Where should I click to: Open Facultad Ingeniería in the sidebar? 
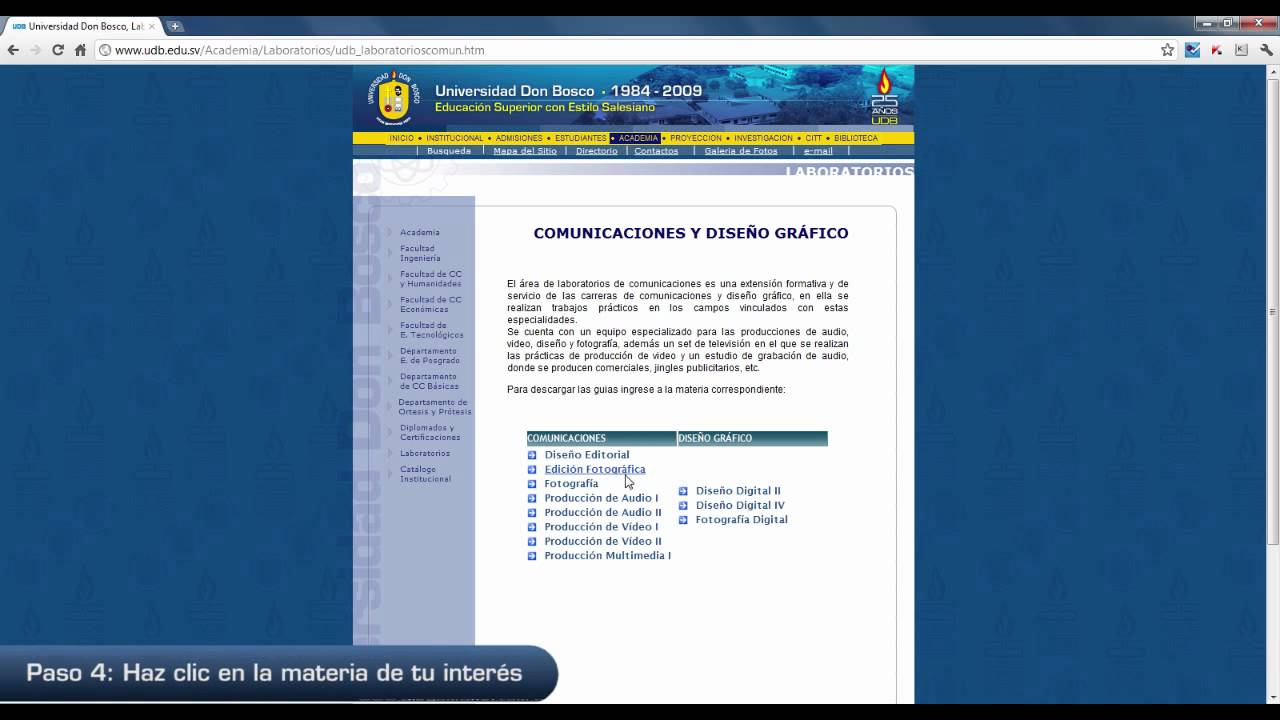420,253
